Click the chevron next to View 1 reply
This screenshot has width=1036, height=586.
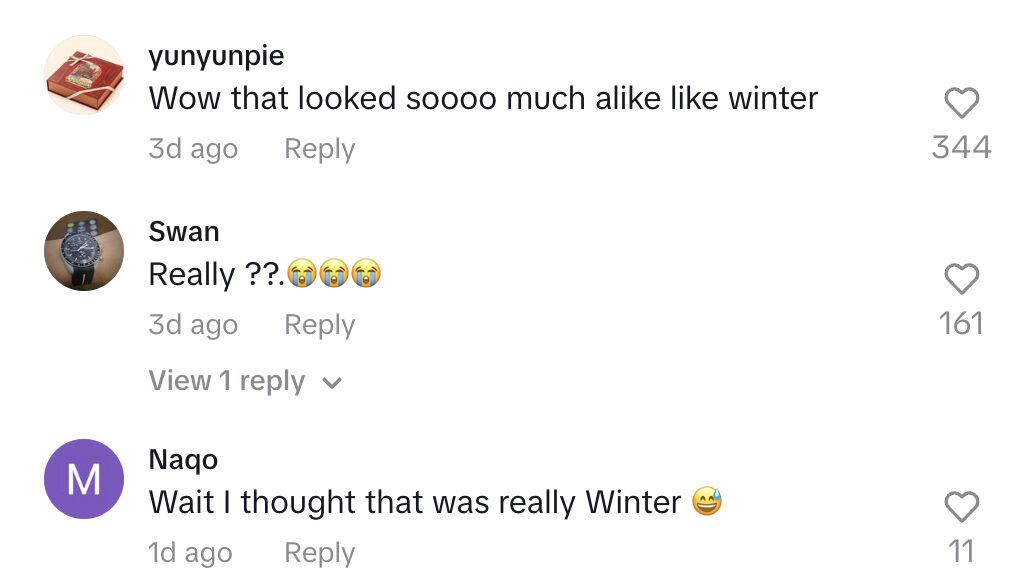[333, 383]
